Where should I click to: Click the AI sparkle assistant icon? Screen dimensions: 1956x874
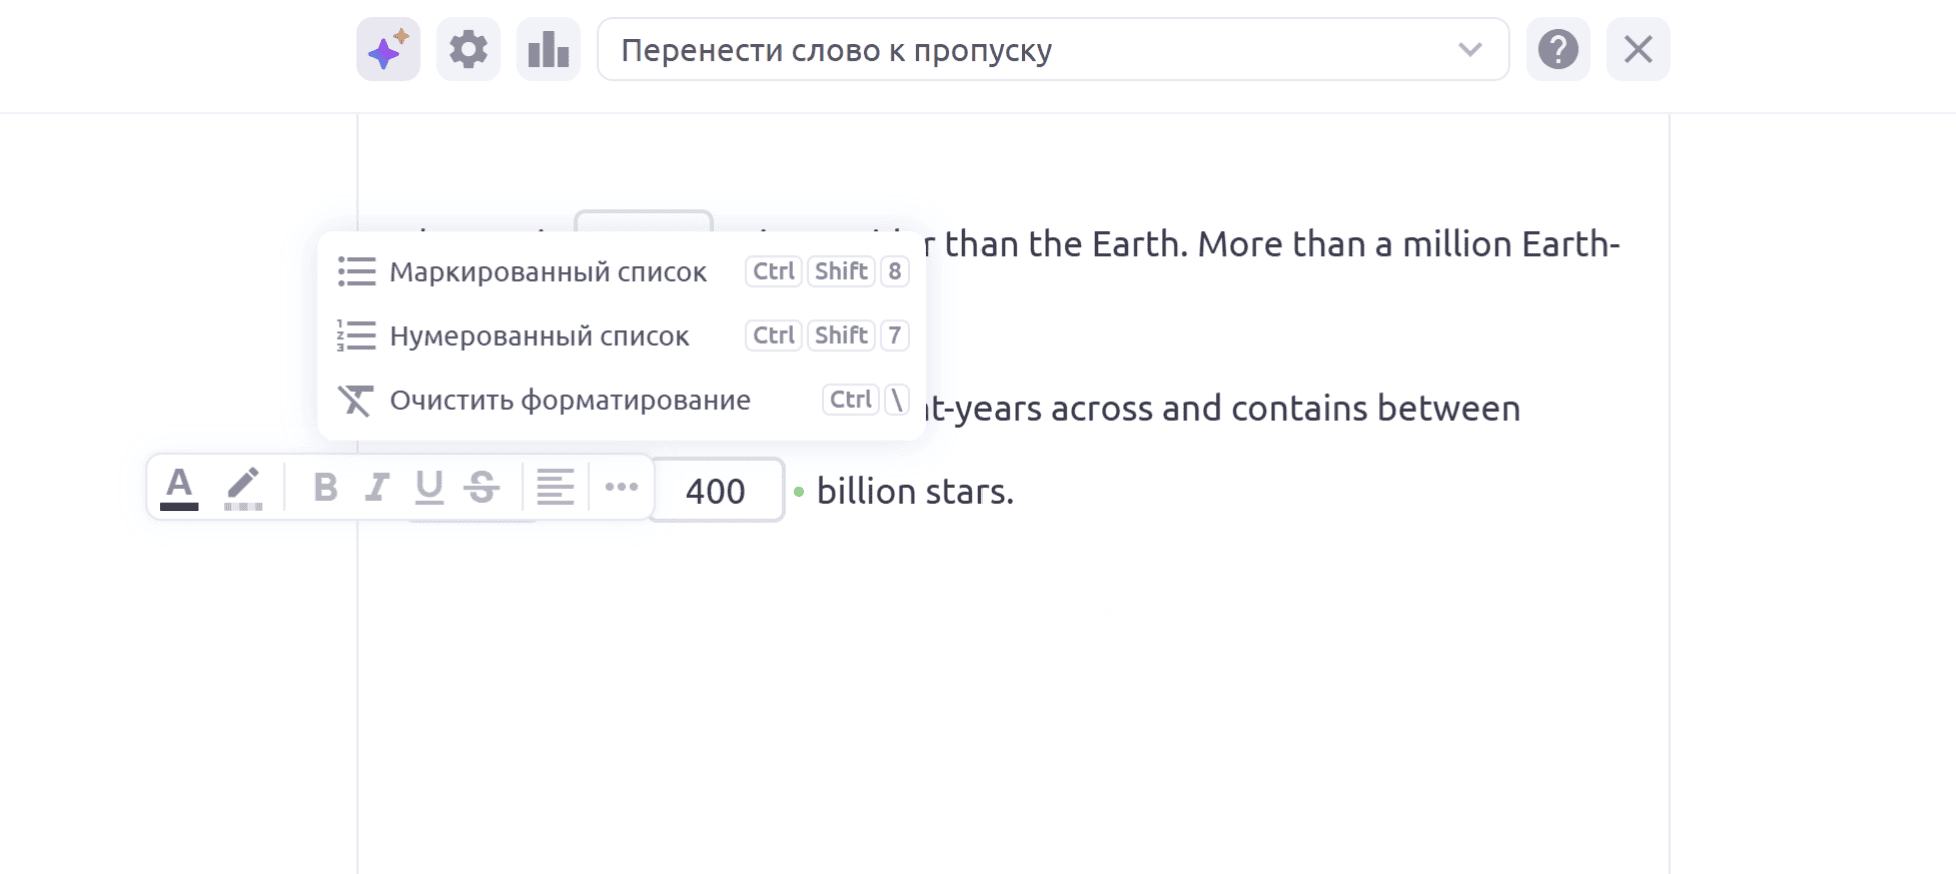[388, 49]
